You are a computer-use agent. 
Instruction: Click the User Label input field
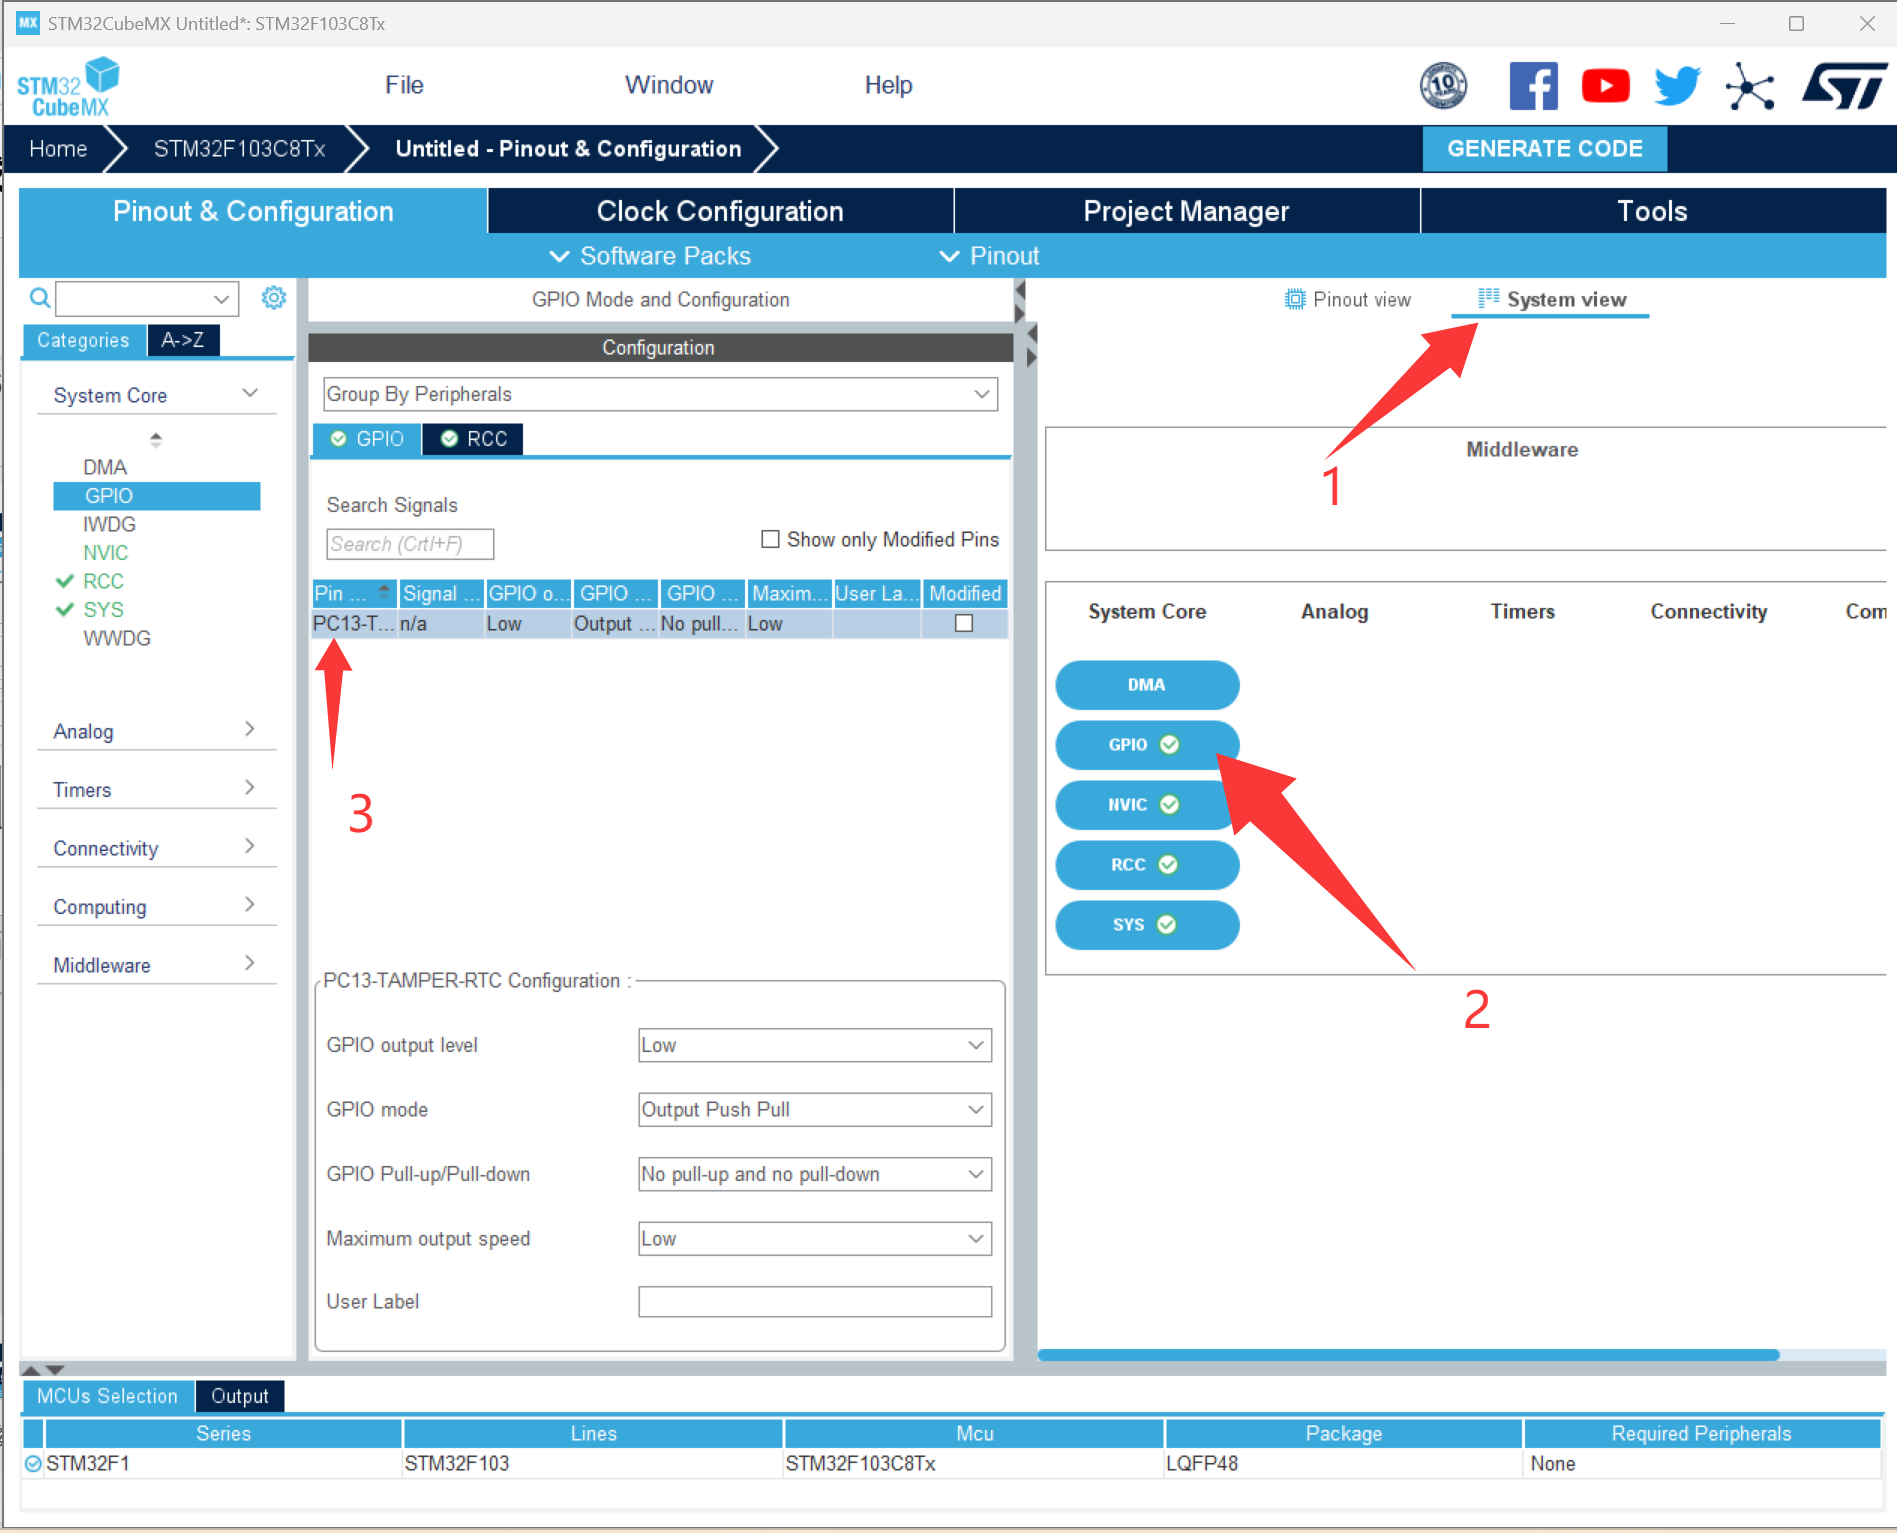815,1302
